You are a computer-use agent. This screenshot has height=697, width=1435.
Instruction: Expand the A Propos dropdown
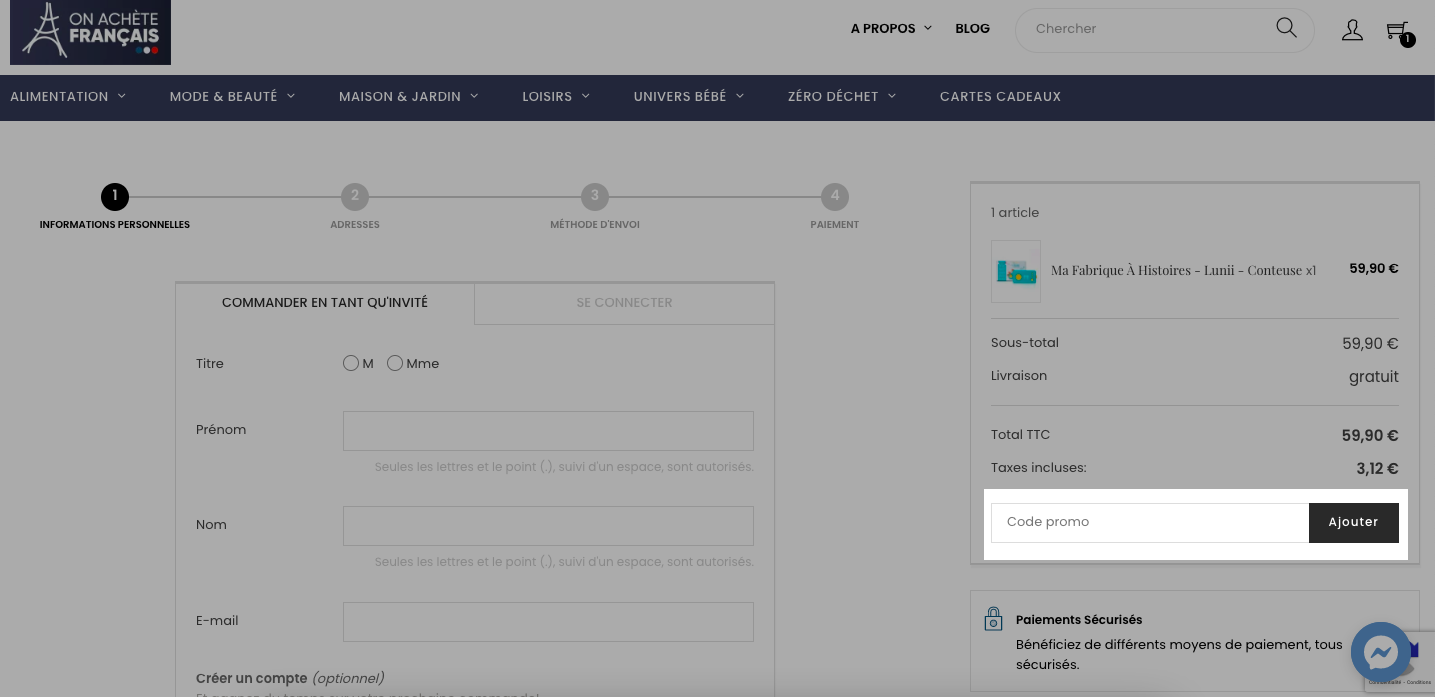[x=891, y=29]
